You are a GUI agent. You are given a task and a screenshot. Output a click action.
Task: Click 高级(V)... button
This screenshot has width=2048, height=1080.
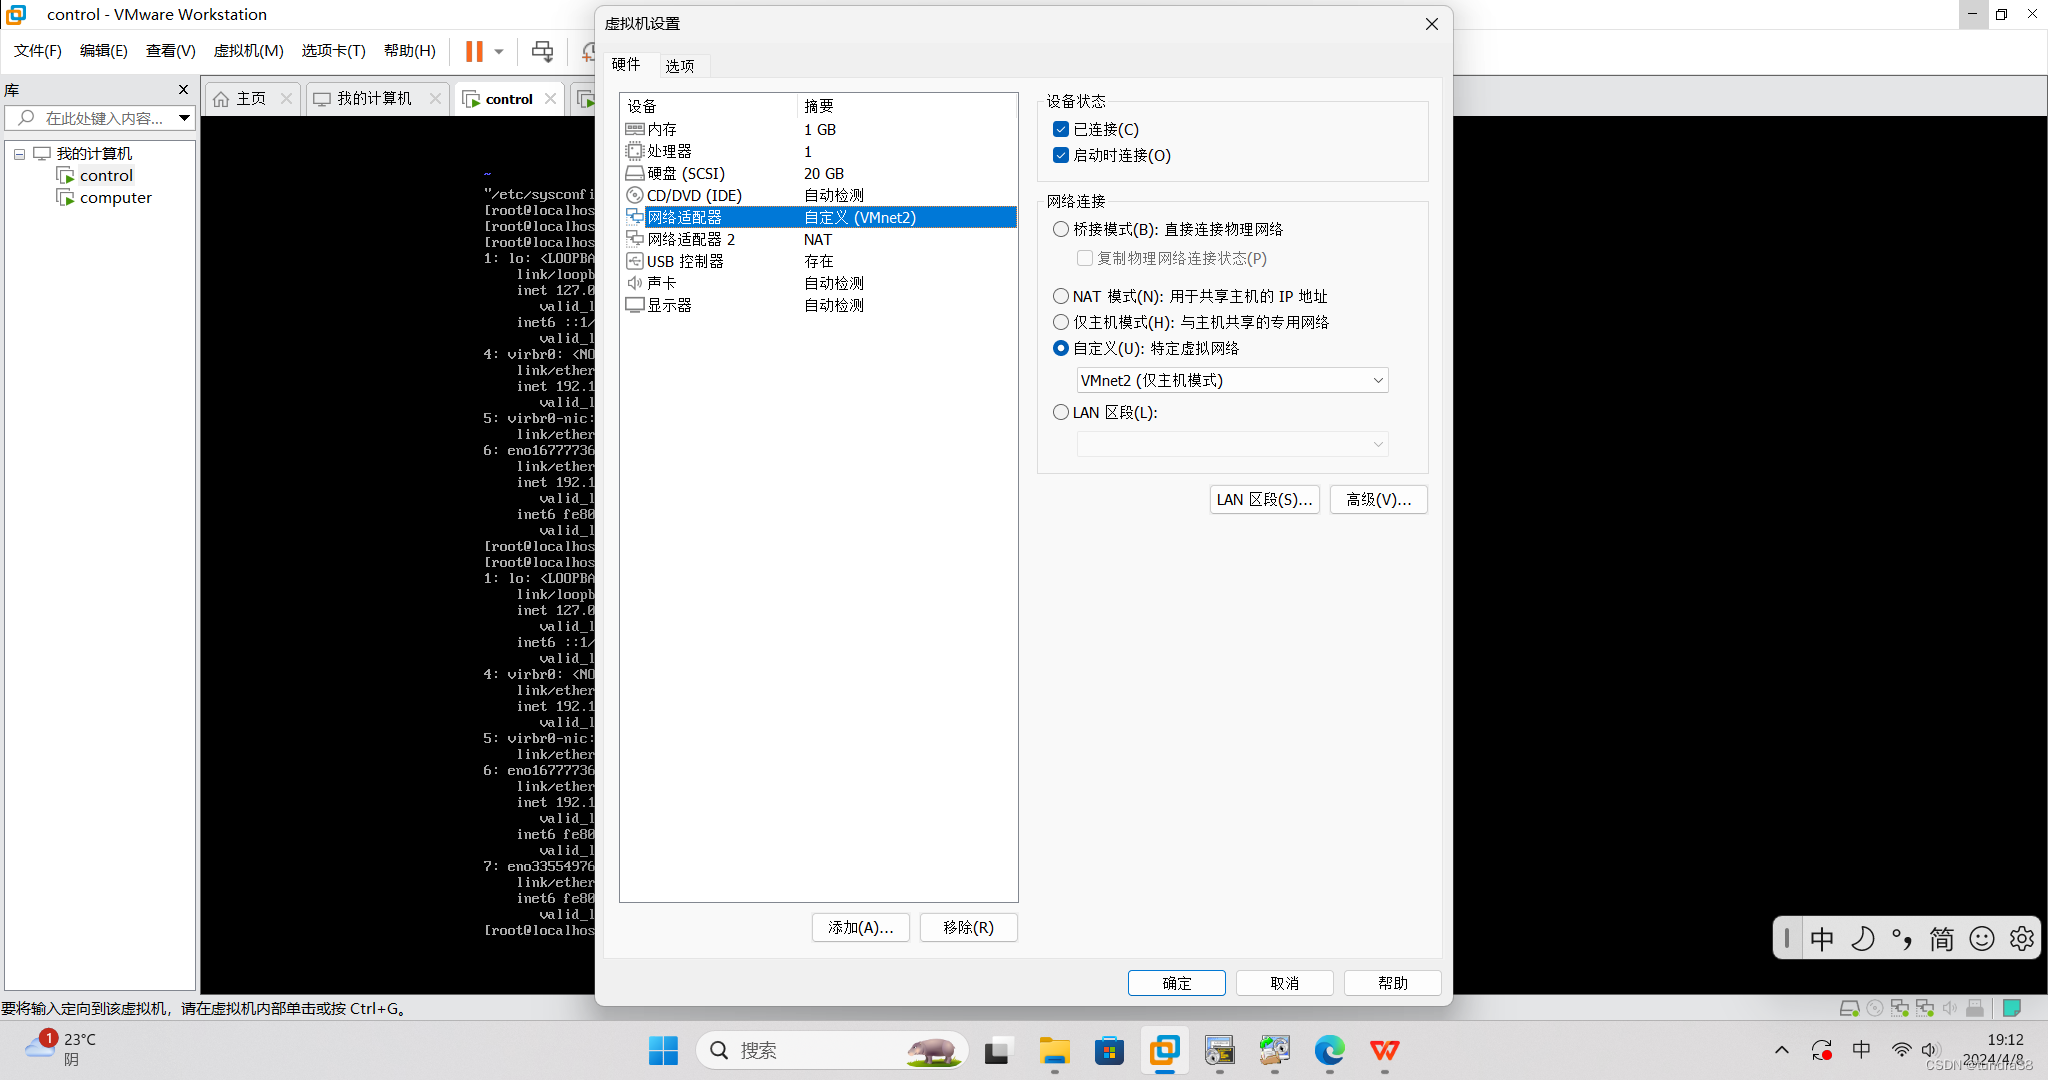pyautogui.click(x=1379, y=499)
